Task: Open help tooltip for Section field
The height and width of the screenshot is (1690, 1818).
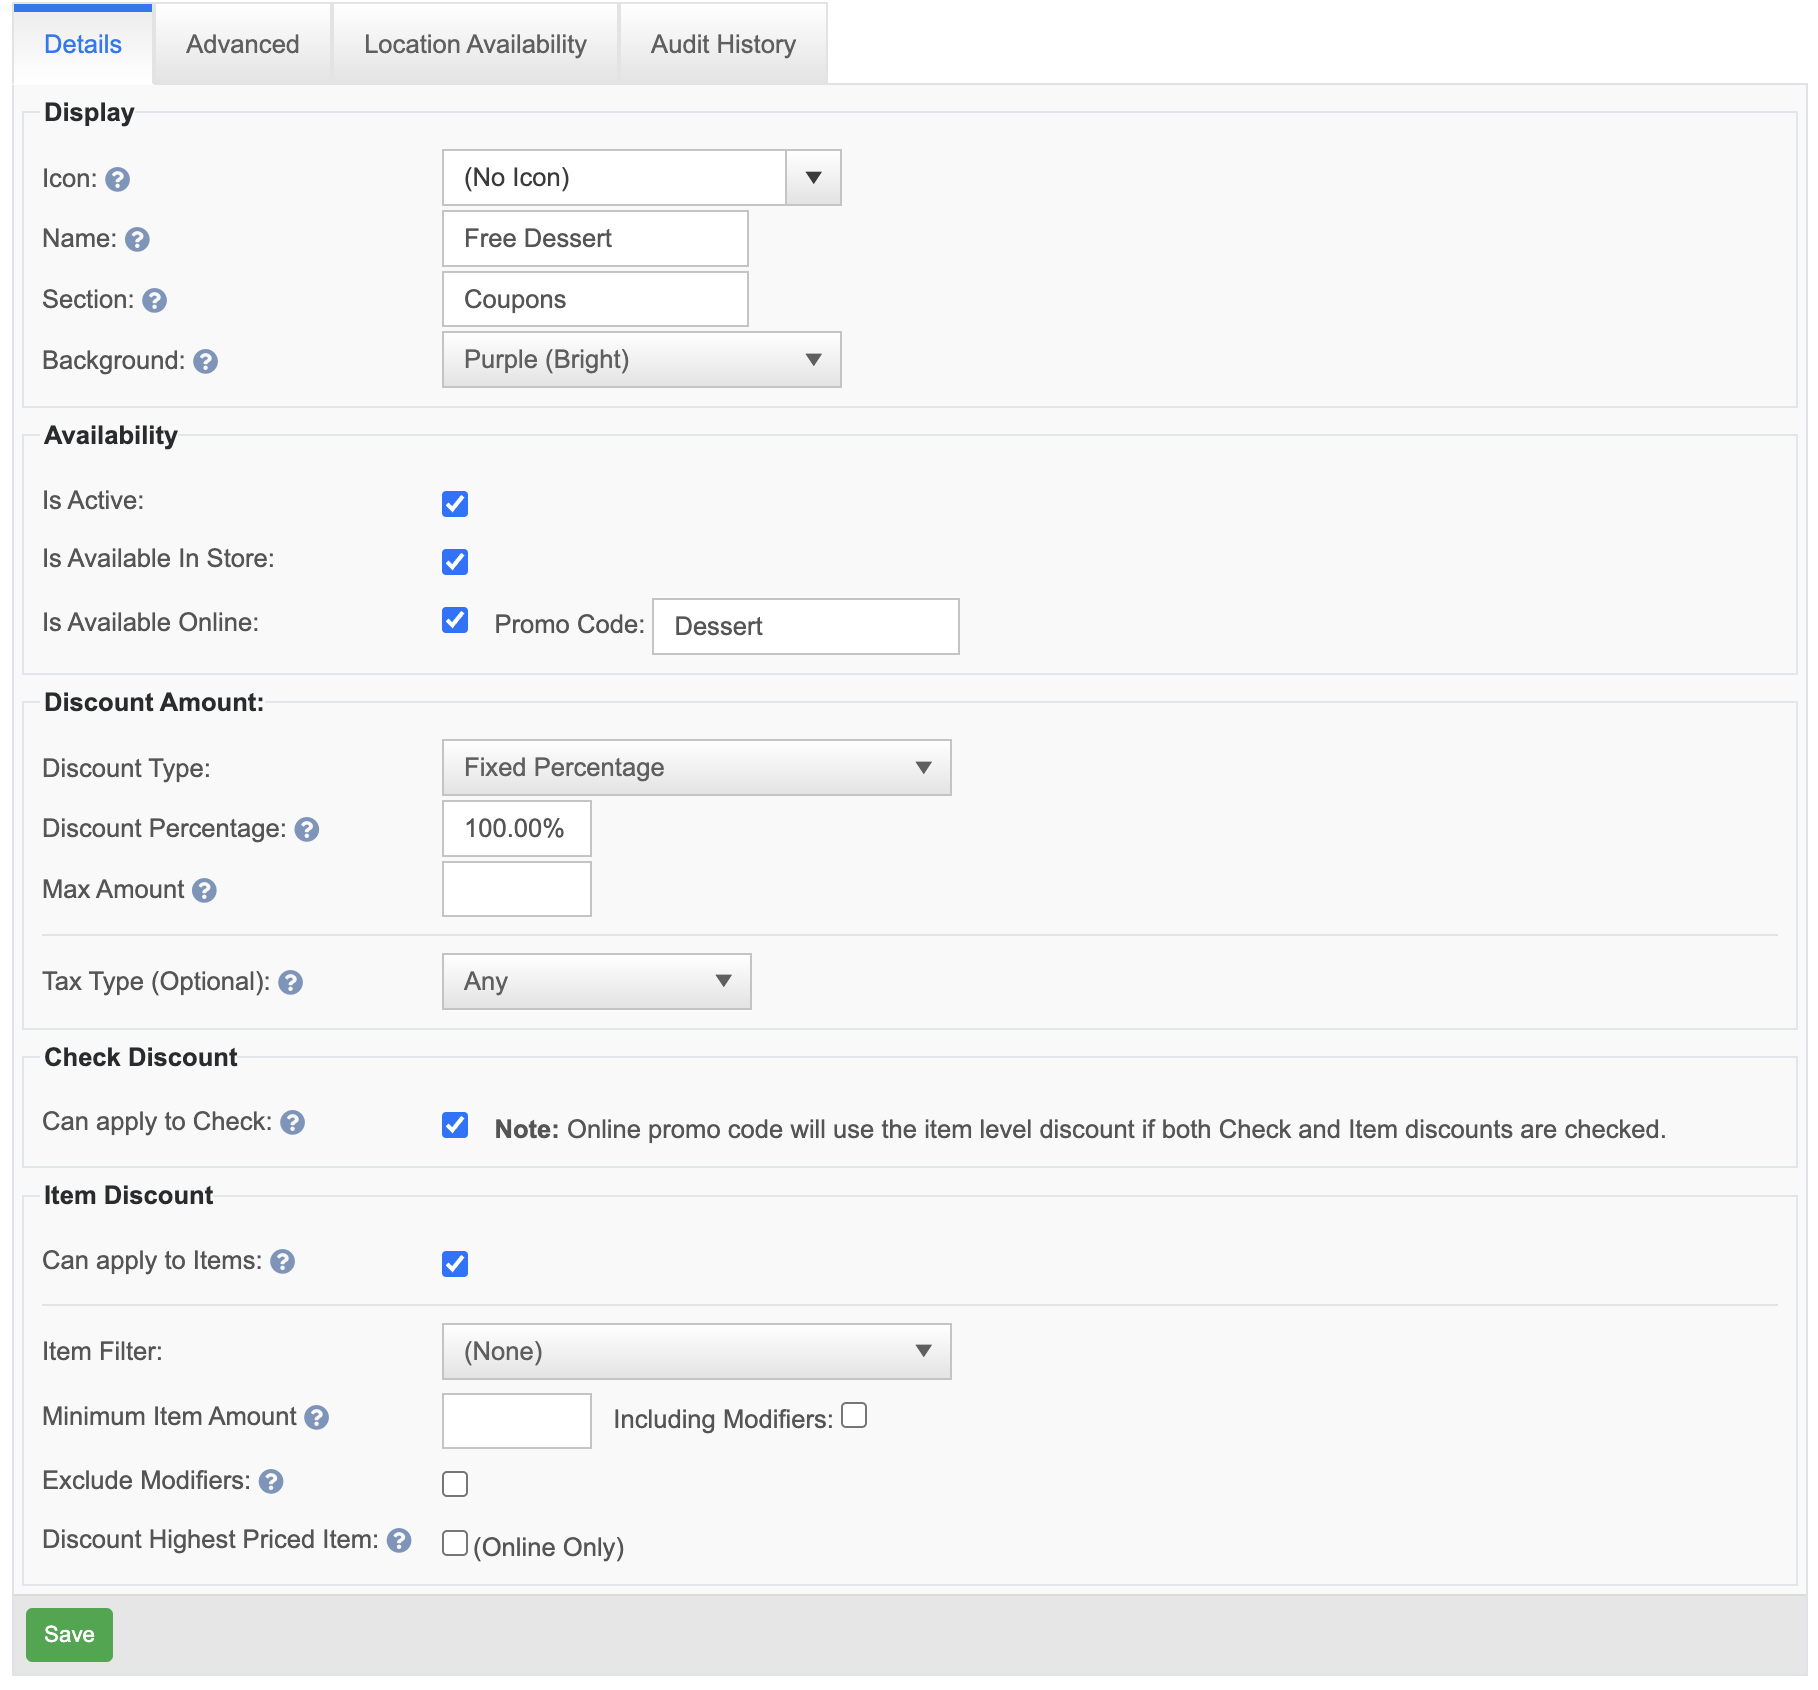Action: point(154,301)
